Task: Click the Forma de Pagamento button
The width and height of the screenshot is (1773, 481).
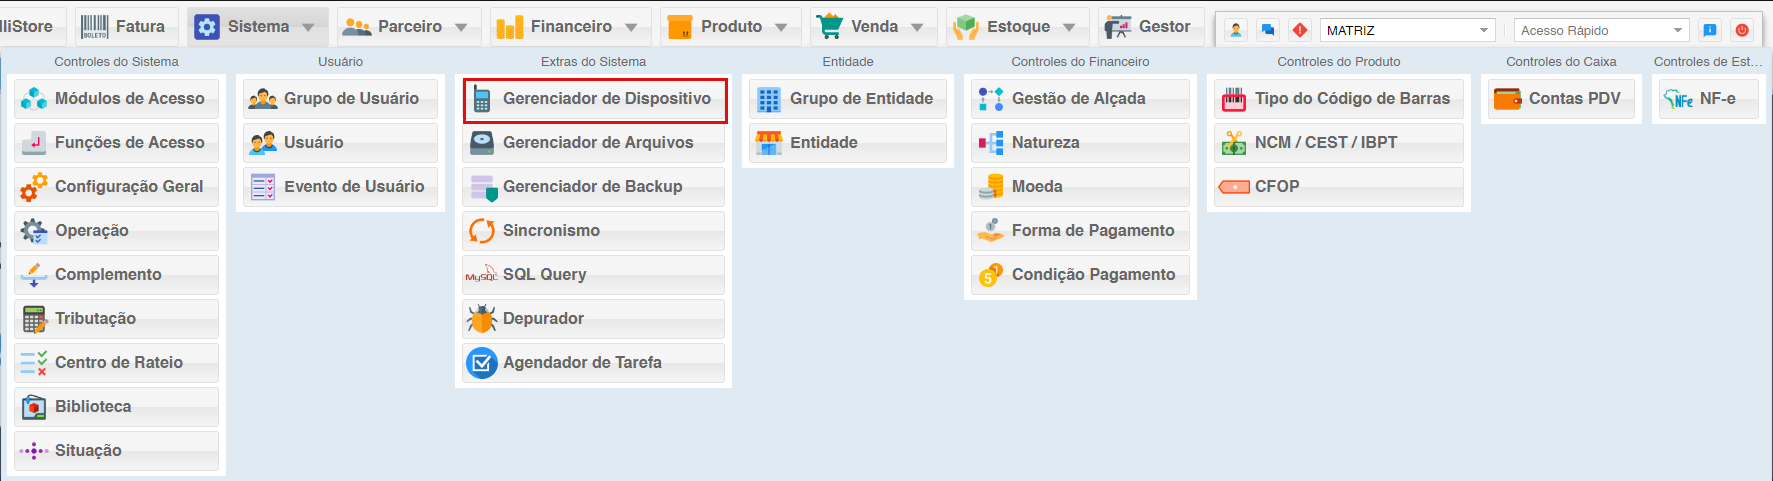Action: (x=1080, y=231)
